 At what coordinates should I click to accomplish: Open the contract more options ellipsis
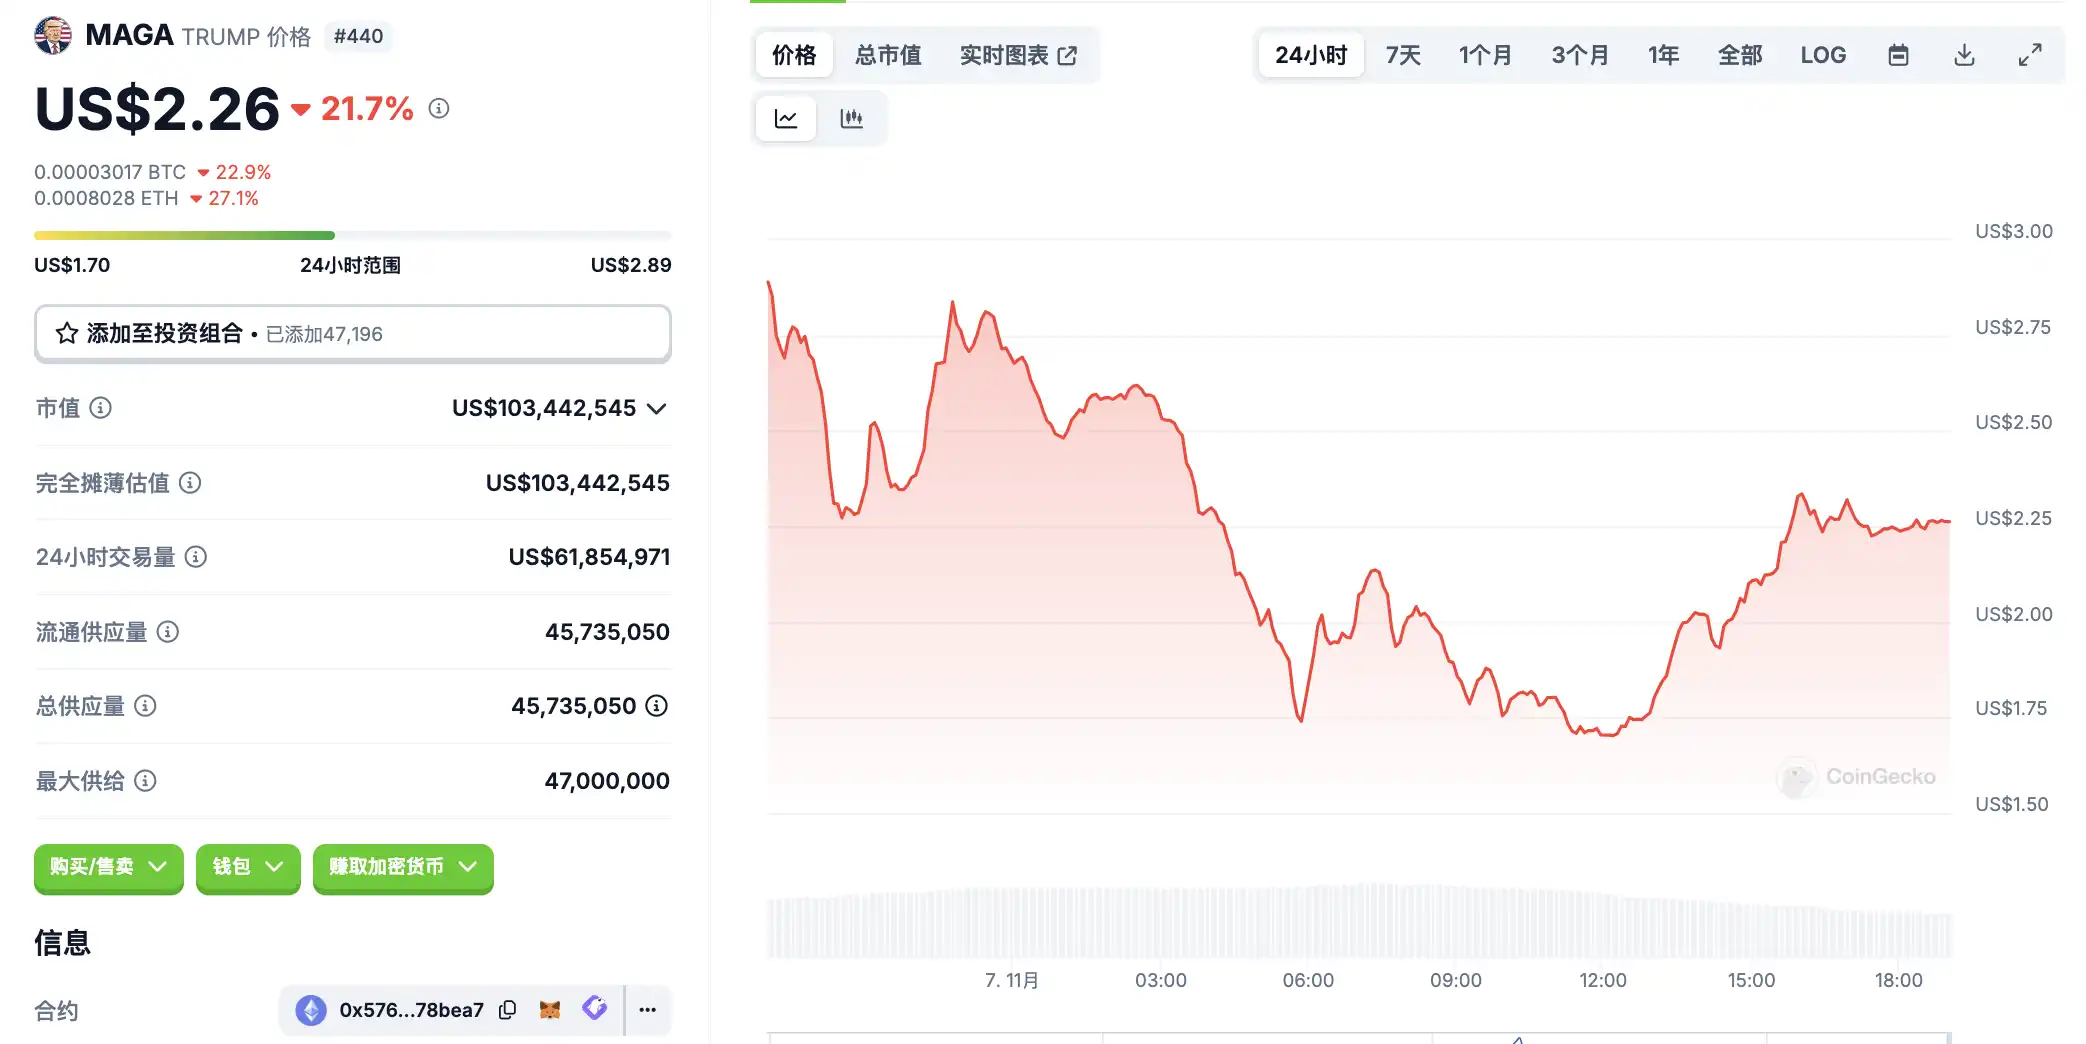point(648,1010)
